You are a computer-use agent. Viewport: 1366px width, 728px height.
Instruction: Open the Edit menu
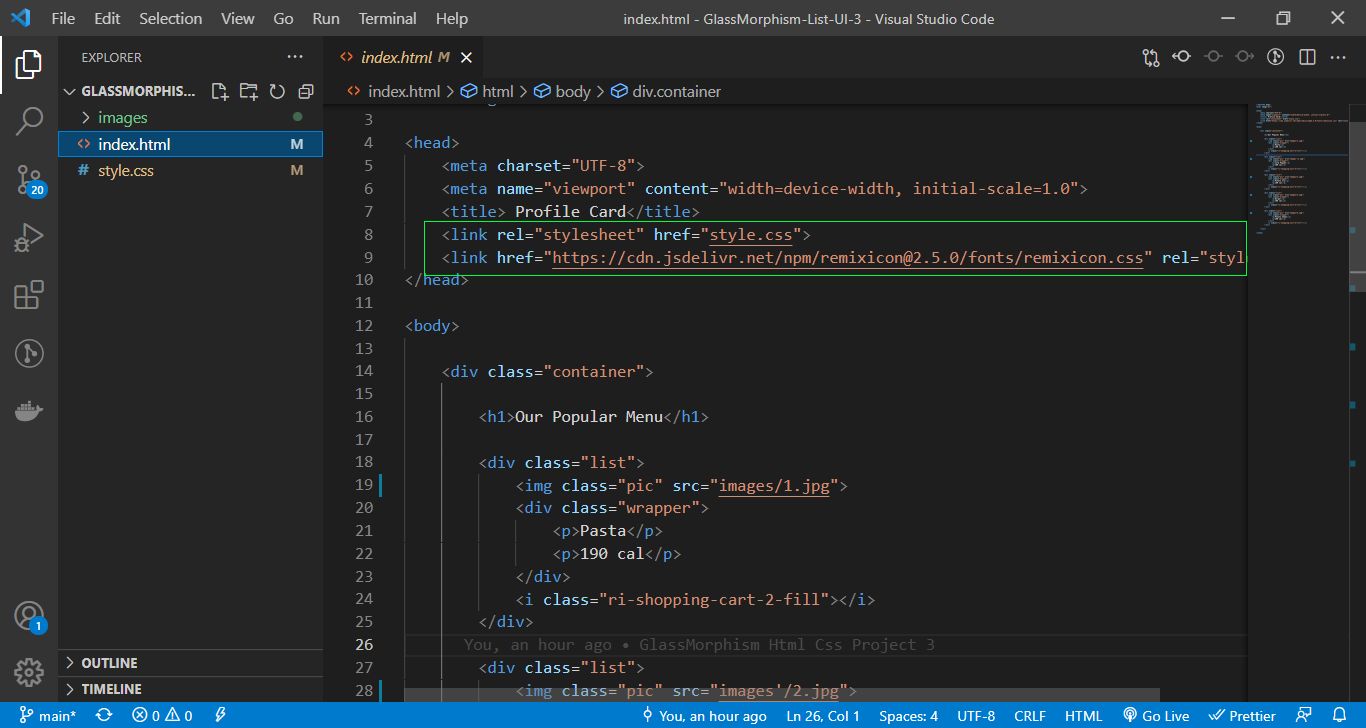(107, 18)
